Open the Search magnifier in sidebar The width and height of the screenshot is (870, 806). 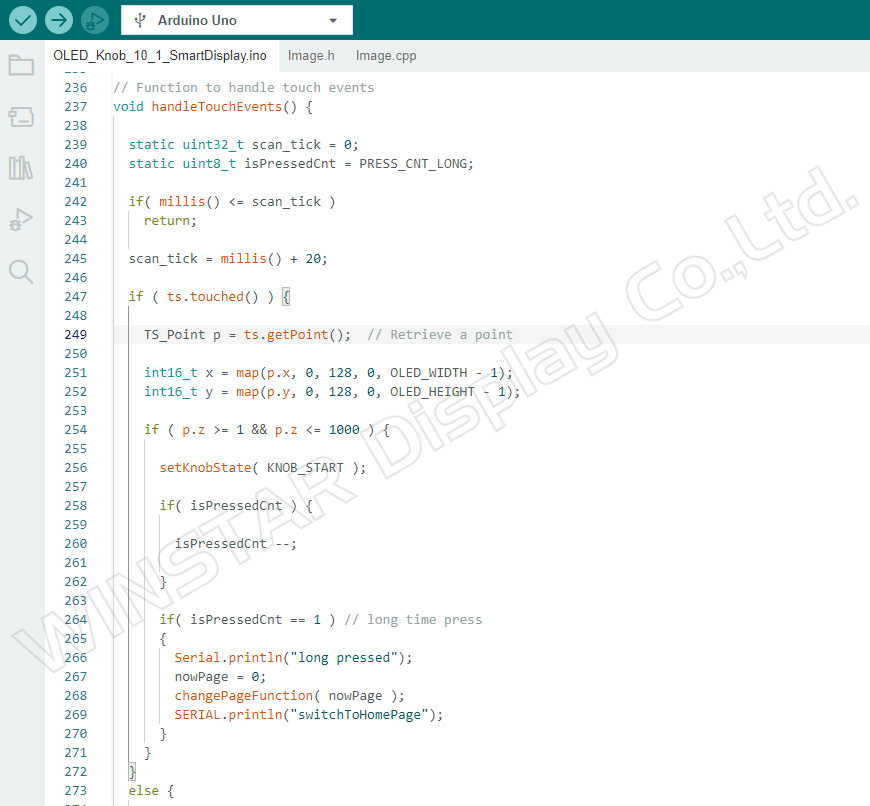tap(22, 271)
